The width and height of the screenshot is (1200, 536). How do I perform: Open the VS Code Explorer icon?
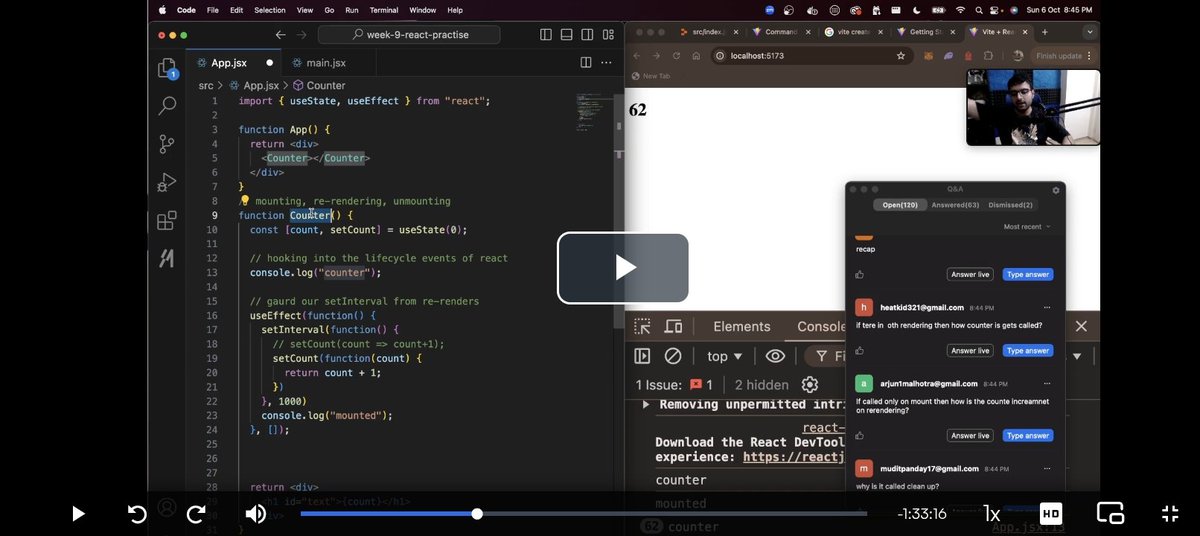point(167,68)
